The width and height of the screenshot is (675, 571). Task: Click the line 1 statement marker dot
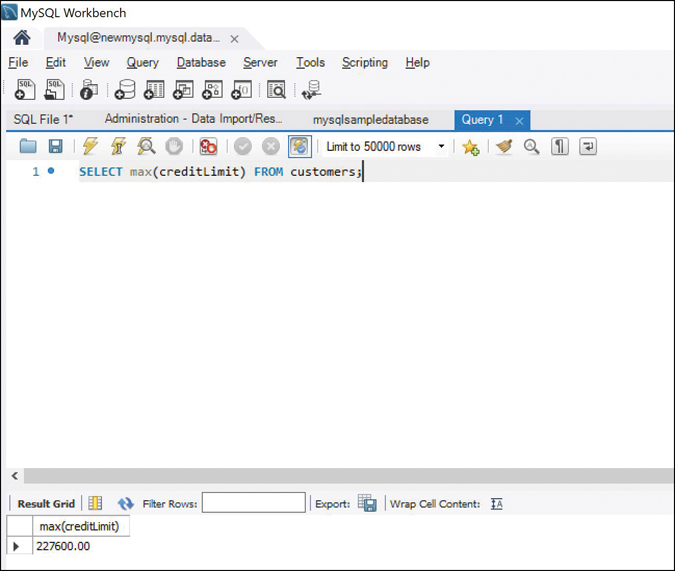pos(51,171)
